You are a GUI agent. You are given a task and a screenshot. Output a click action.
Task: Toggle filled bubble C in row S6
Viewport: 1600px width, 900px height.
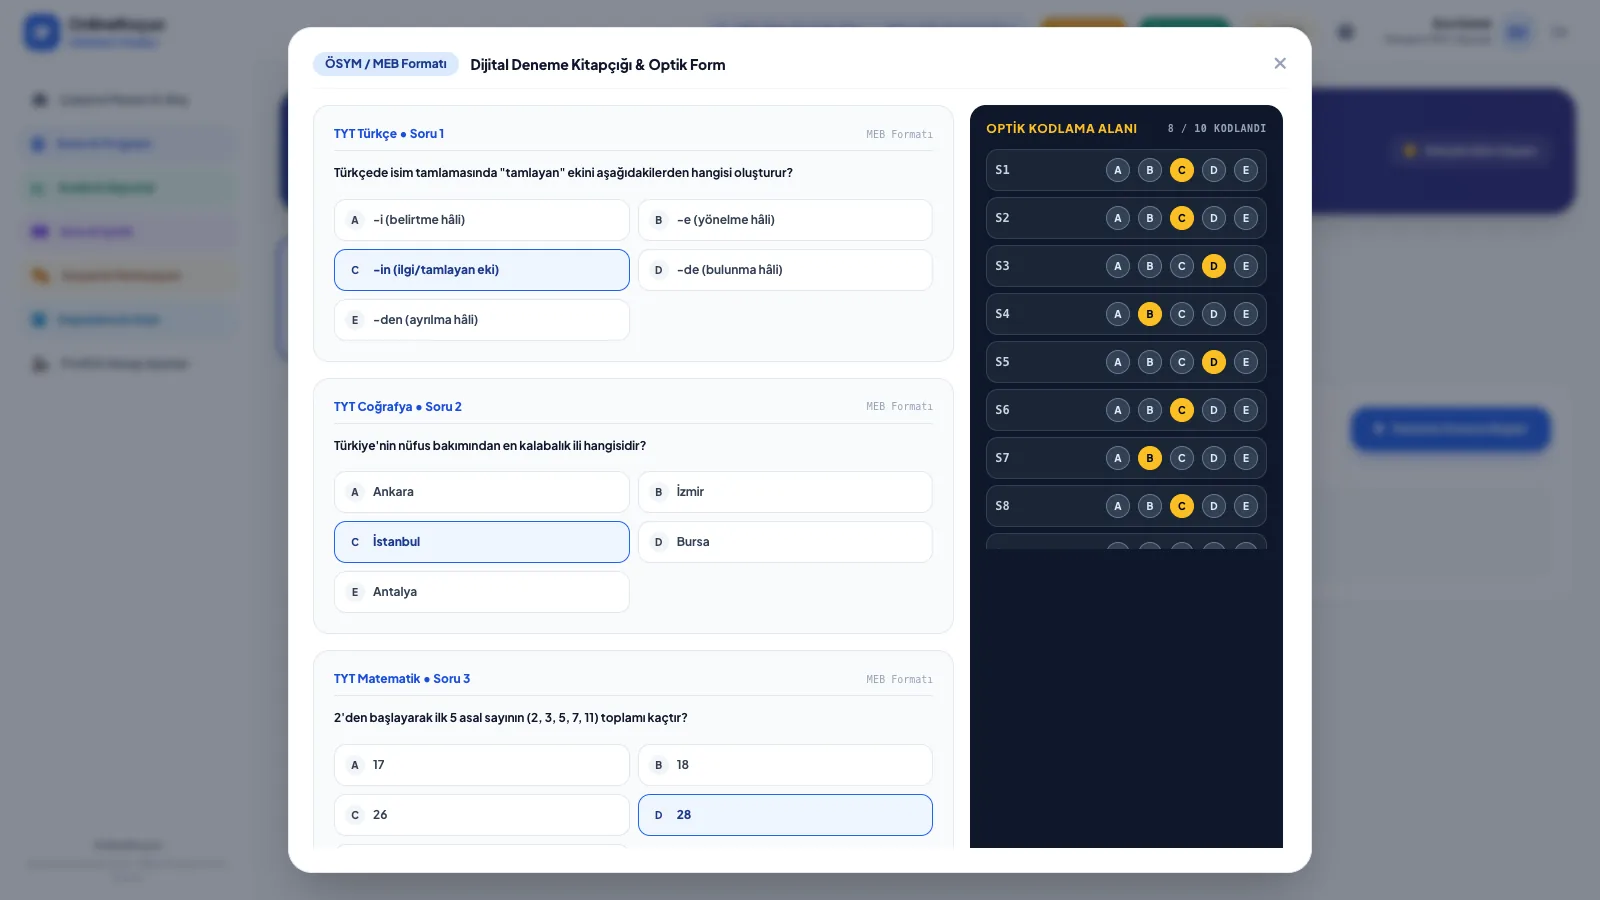1182,410
